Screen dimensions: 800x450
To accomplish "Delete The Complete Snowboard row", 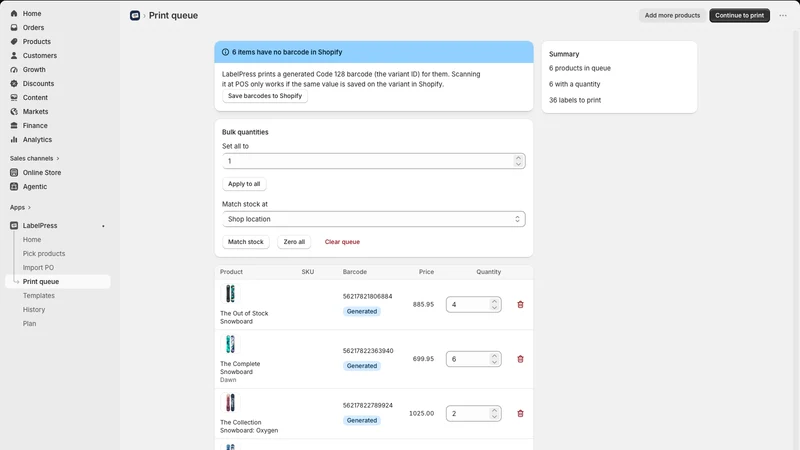I will [x=520, y=359].
